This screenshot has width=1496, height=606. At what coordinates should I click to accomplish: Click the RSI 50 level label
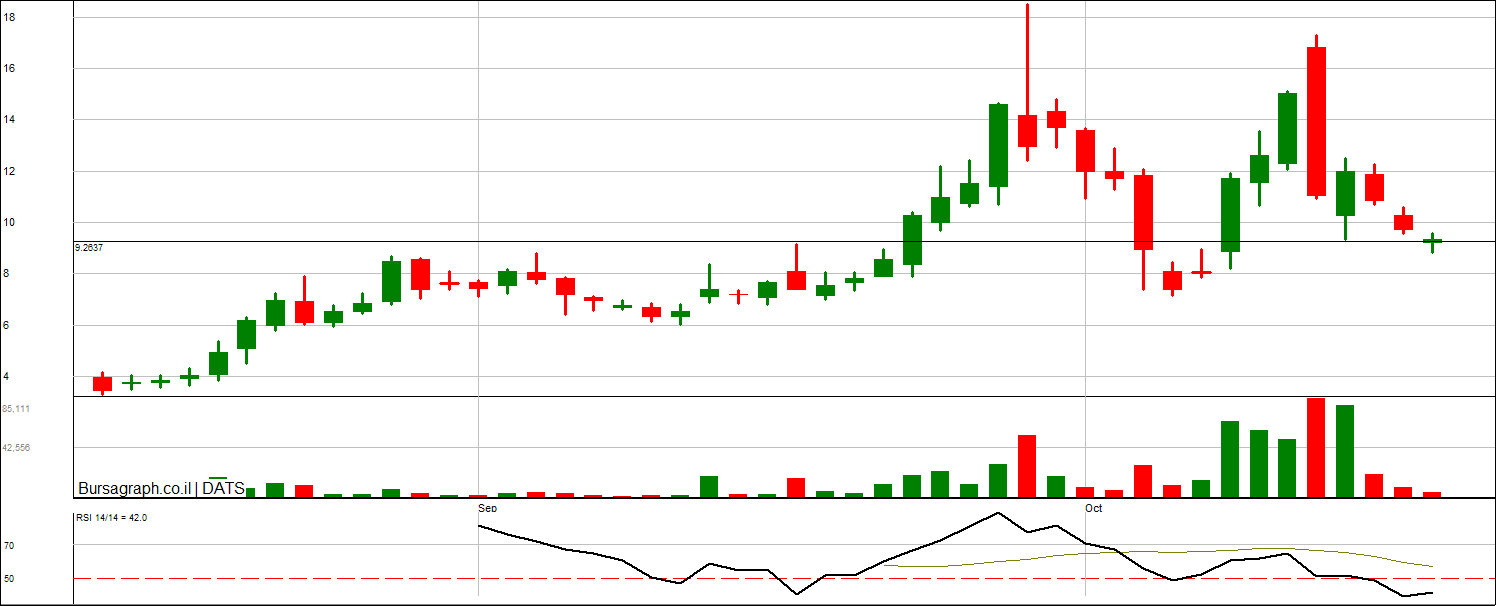pyautogui.click(x=8, y=579)
